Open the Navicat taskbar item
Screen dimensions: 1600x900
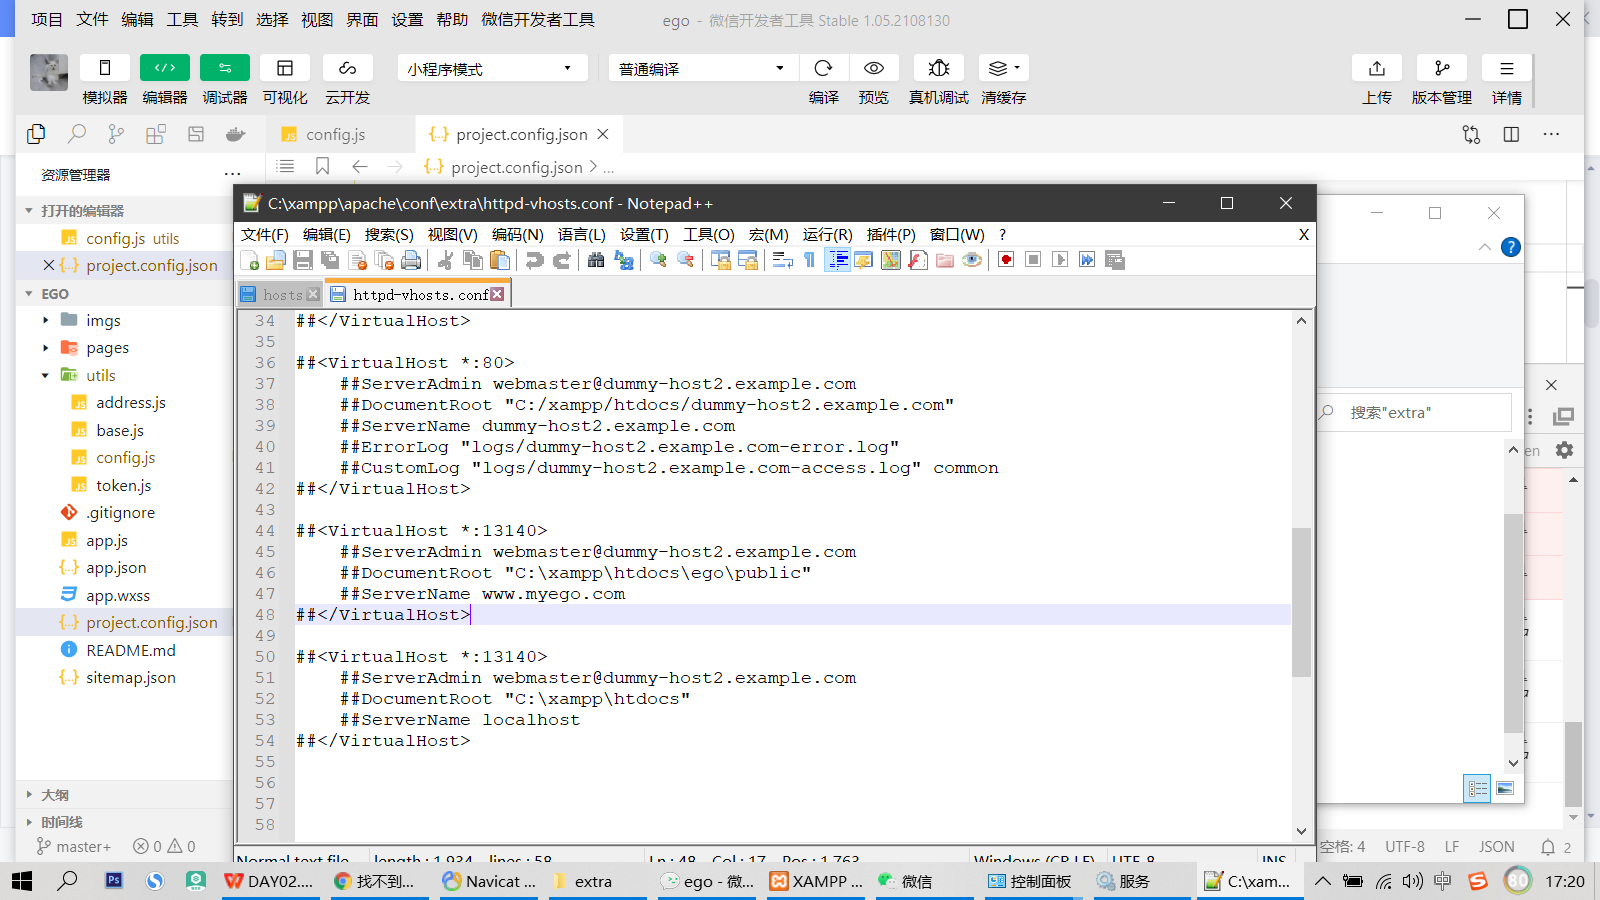(x=490, y=881)
